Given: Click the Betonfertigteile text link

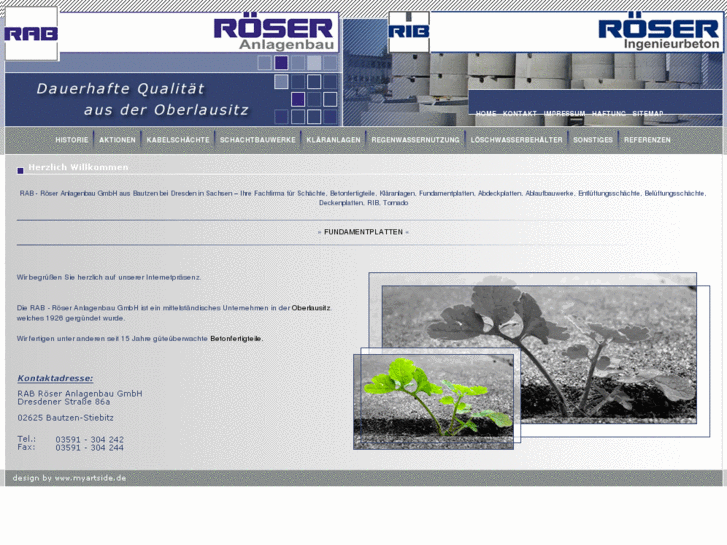Looking at the screenshot, I should tap(236, 339).
